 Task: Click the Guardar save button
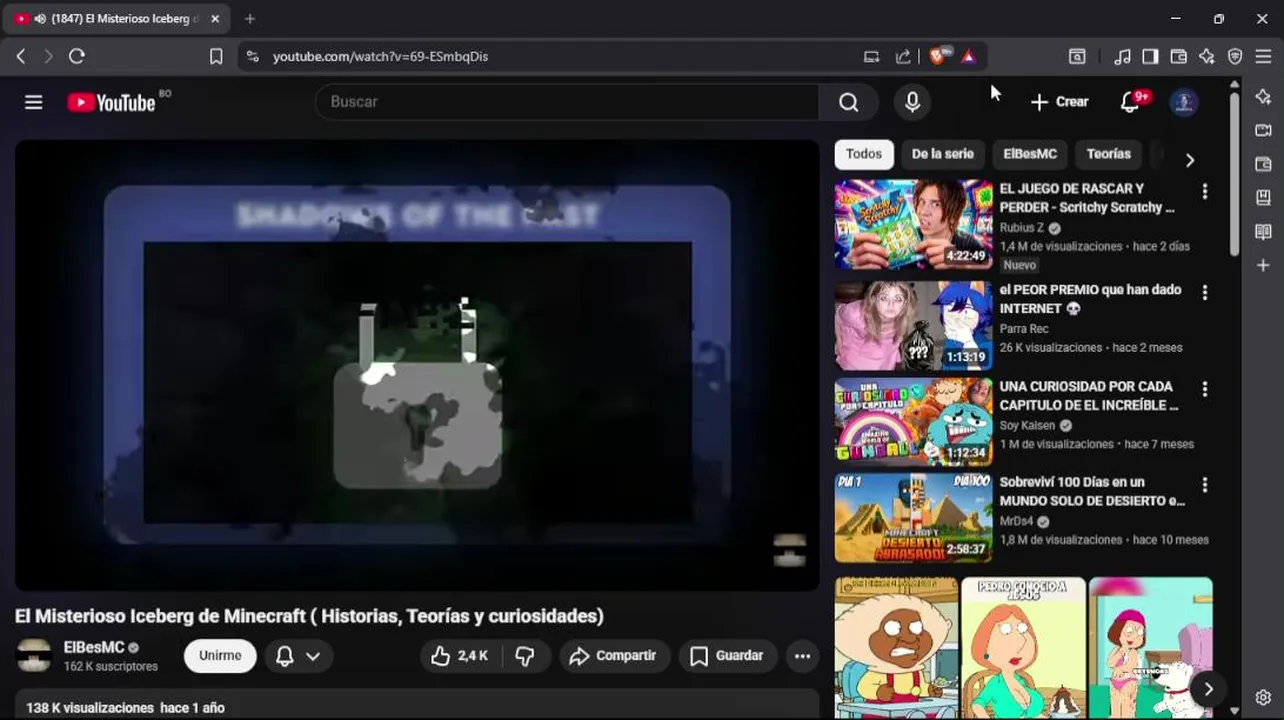(727, 656)
